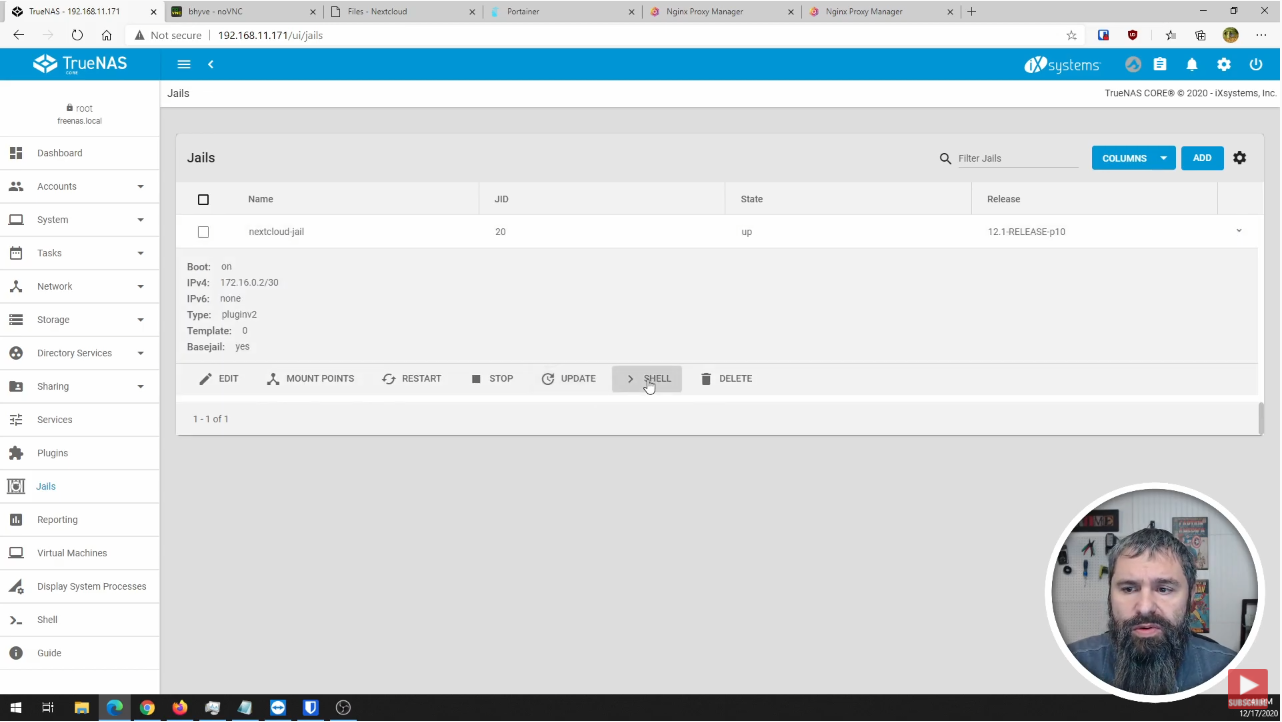Expand the Directory Services sidebar menu
This screenshot has width=1282, height=722.
coord(80,353)
